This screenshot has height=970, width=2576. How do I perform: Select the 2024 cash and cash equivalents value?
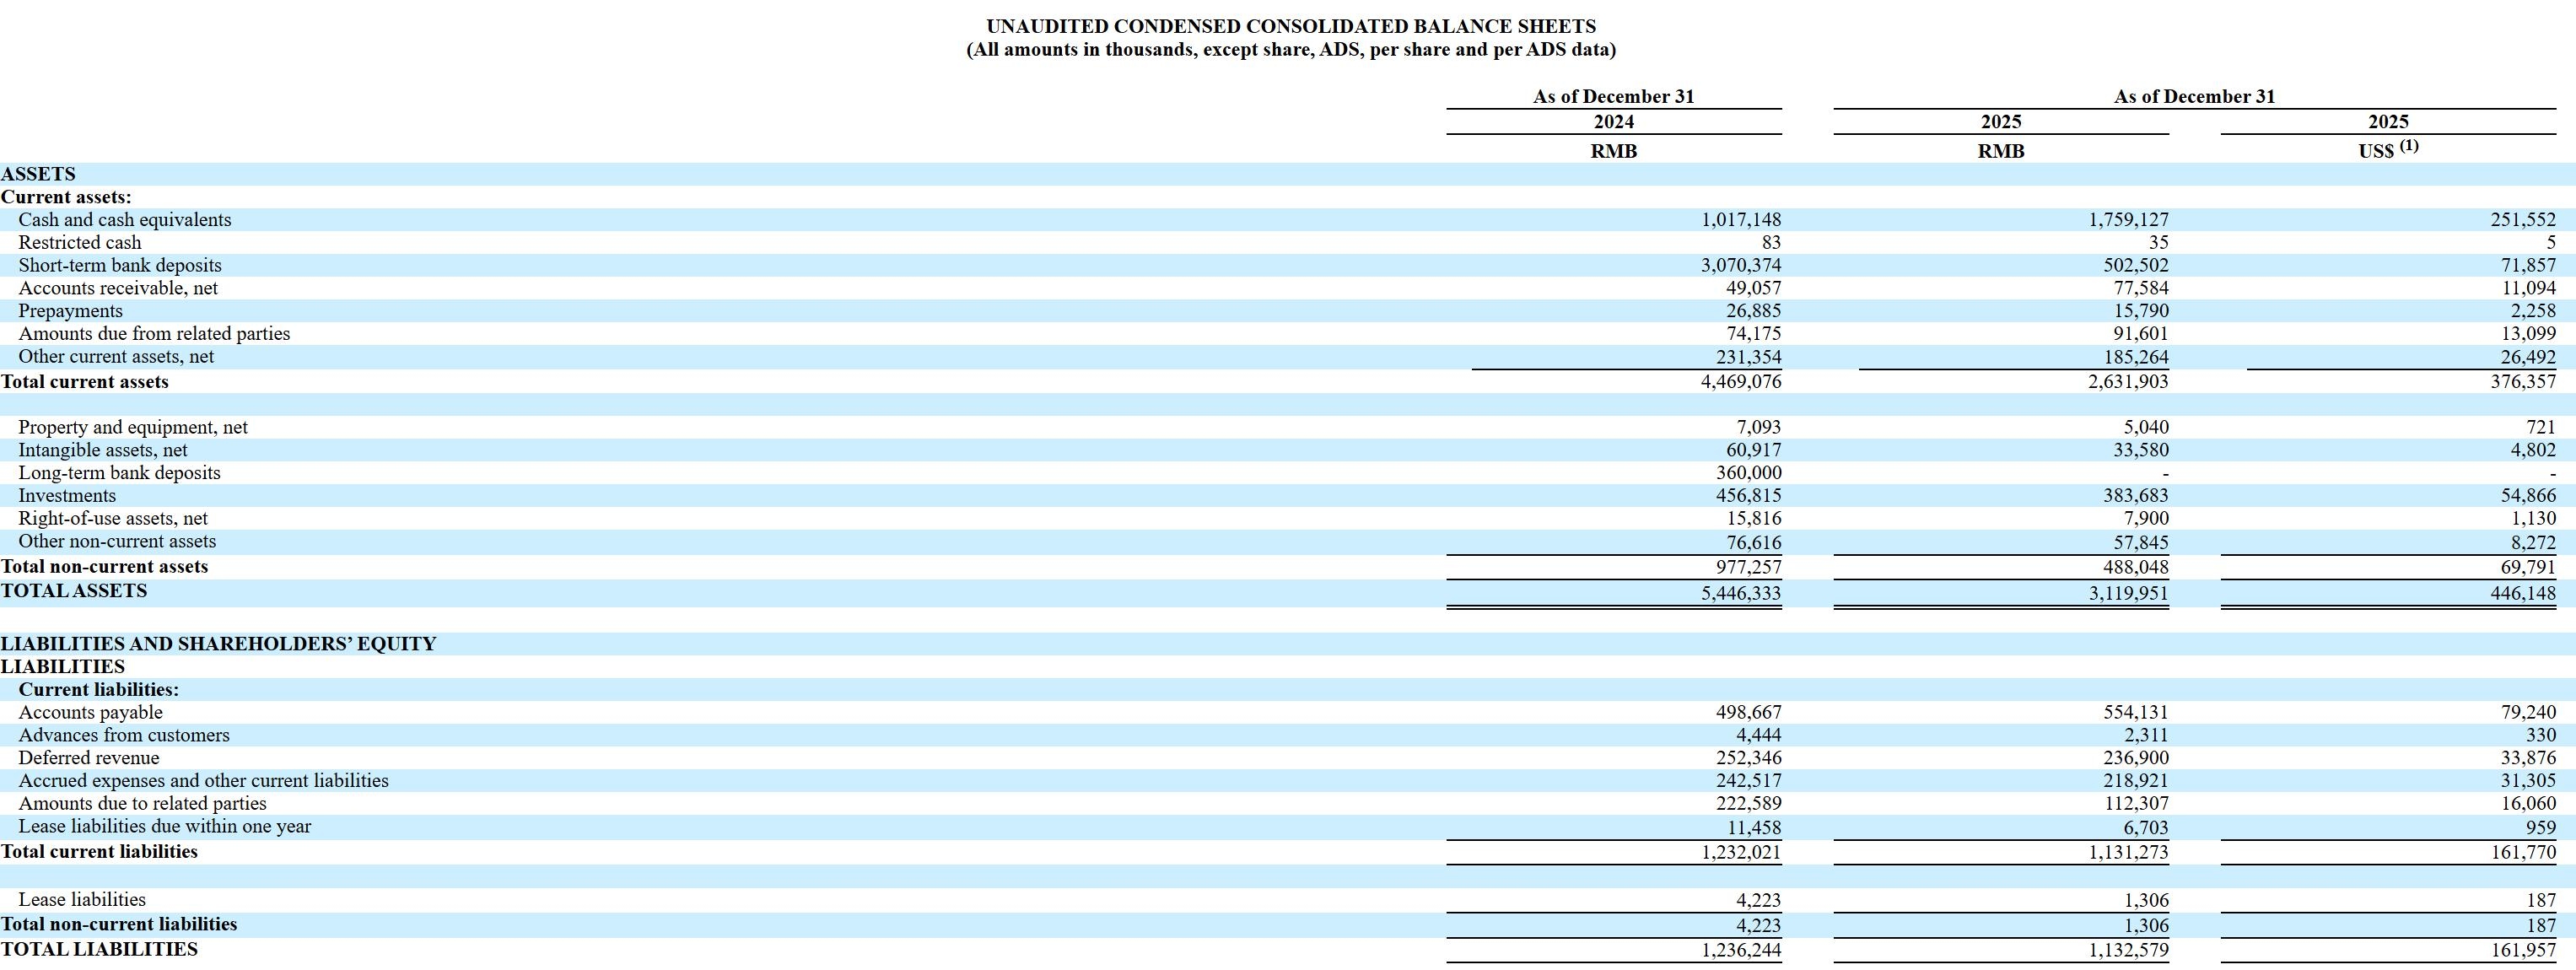tap(1740, 220)
